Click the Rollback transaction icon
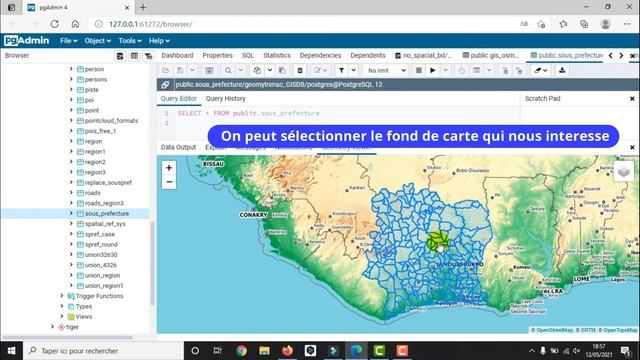The image size is (640, 360). point(520,70)
